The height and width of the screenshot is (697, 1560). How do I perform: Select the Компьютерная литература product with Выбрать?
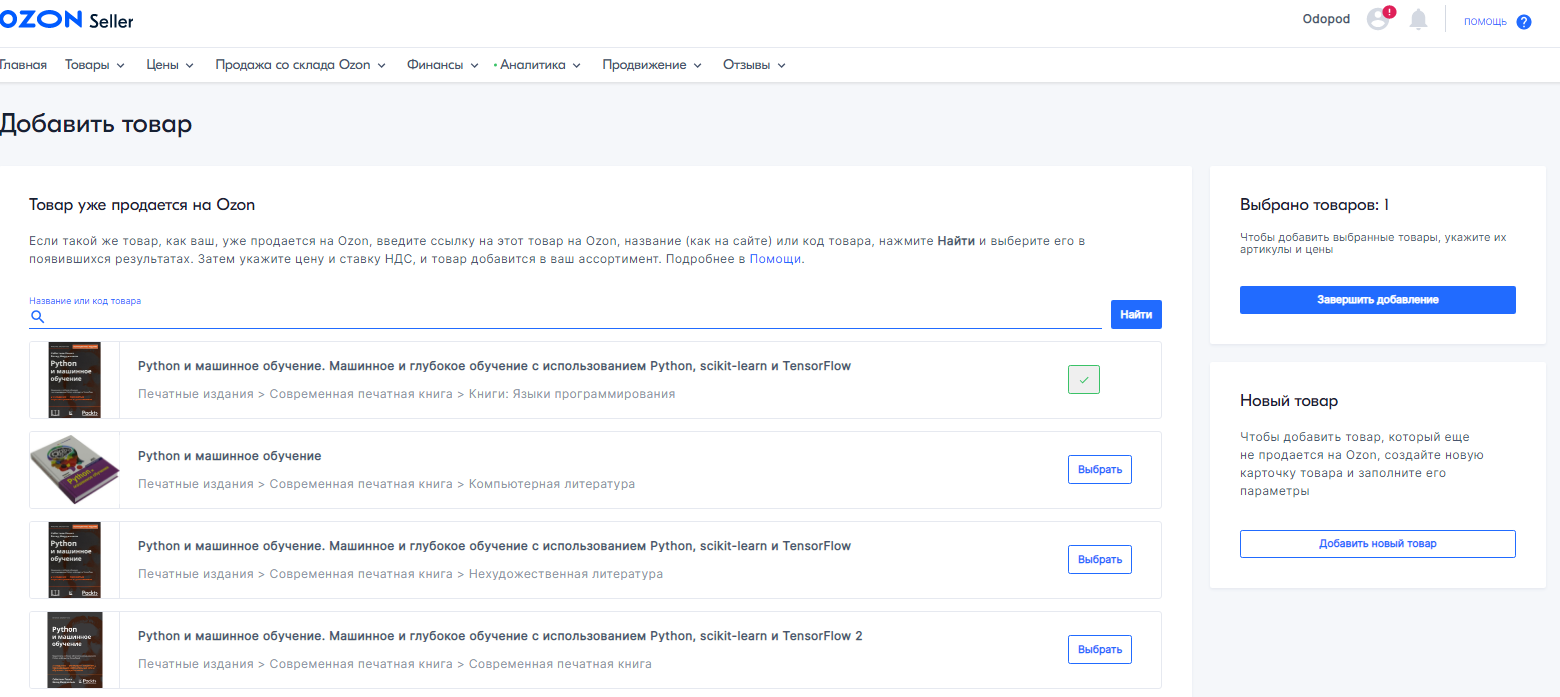tap(1100, 470)
